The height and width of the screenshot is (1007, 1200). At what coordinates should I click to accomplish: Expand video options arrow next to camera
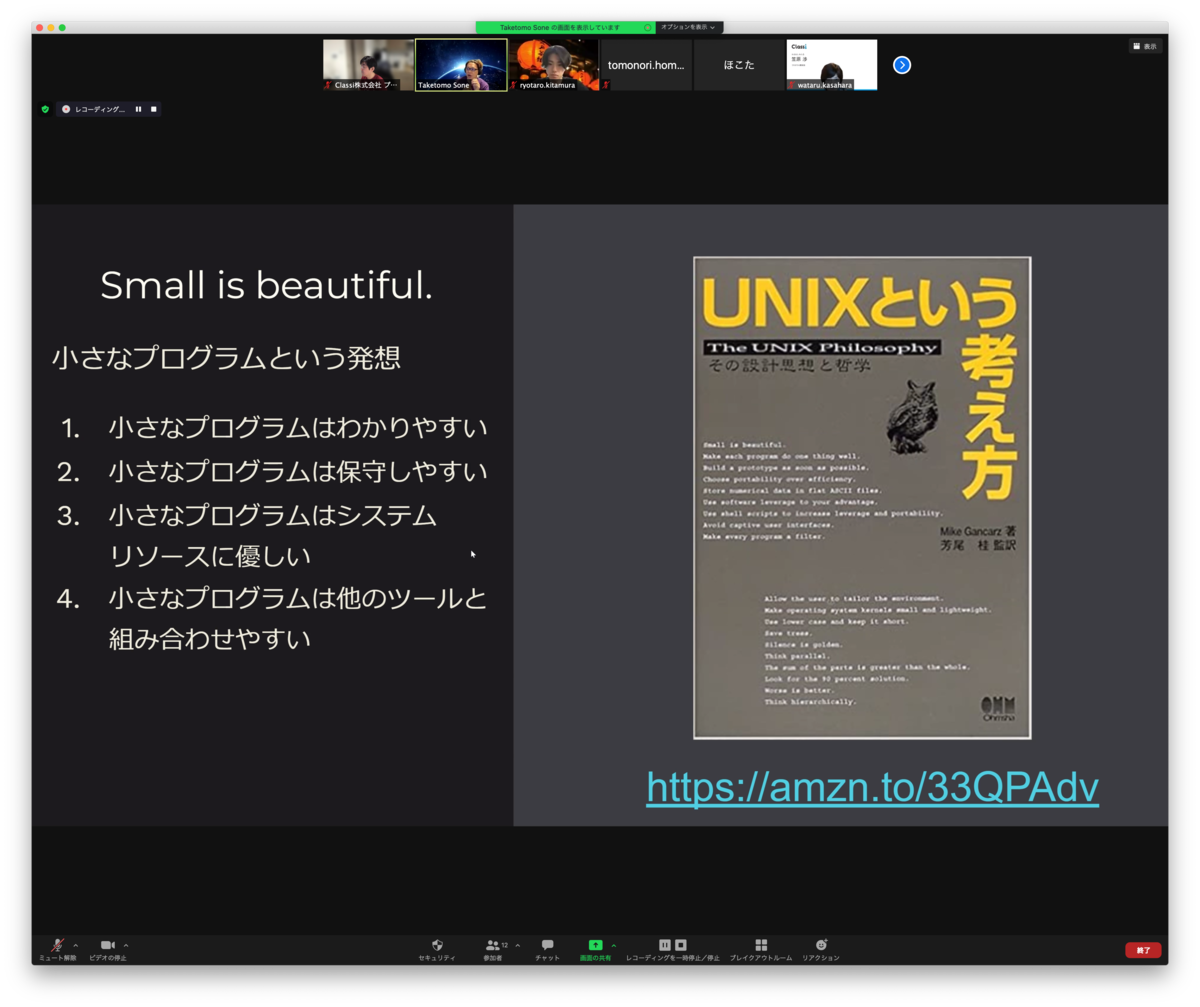coord(126,945)
